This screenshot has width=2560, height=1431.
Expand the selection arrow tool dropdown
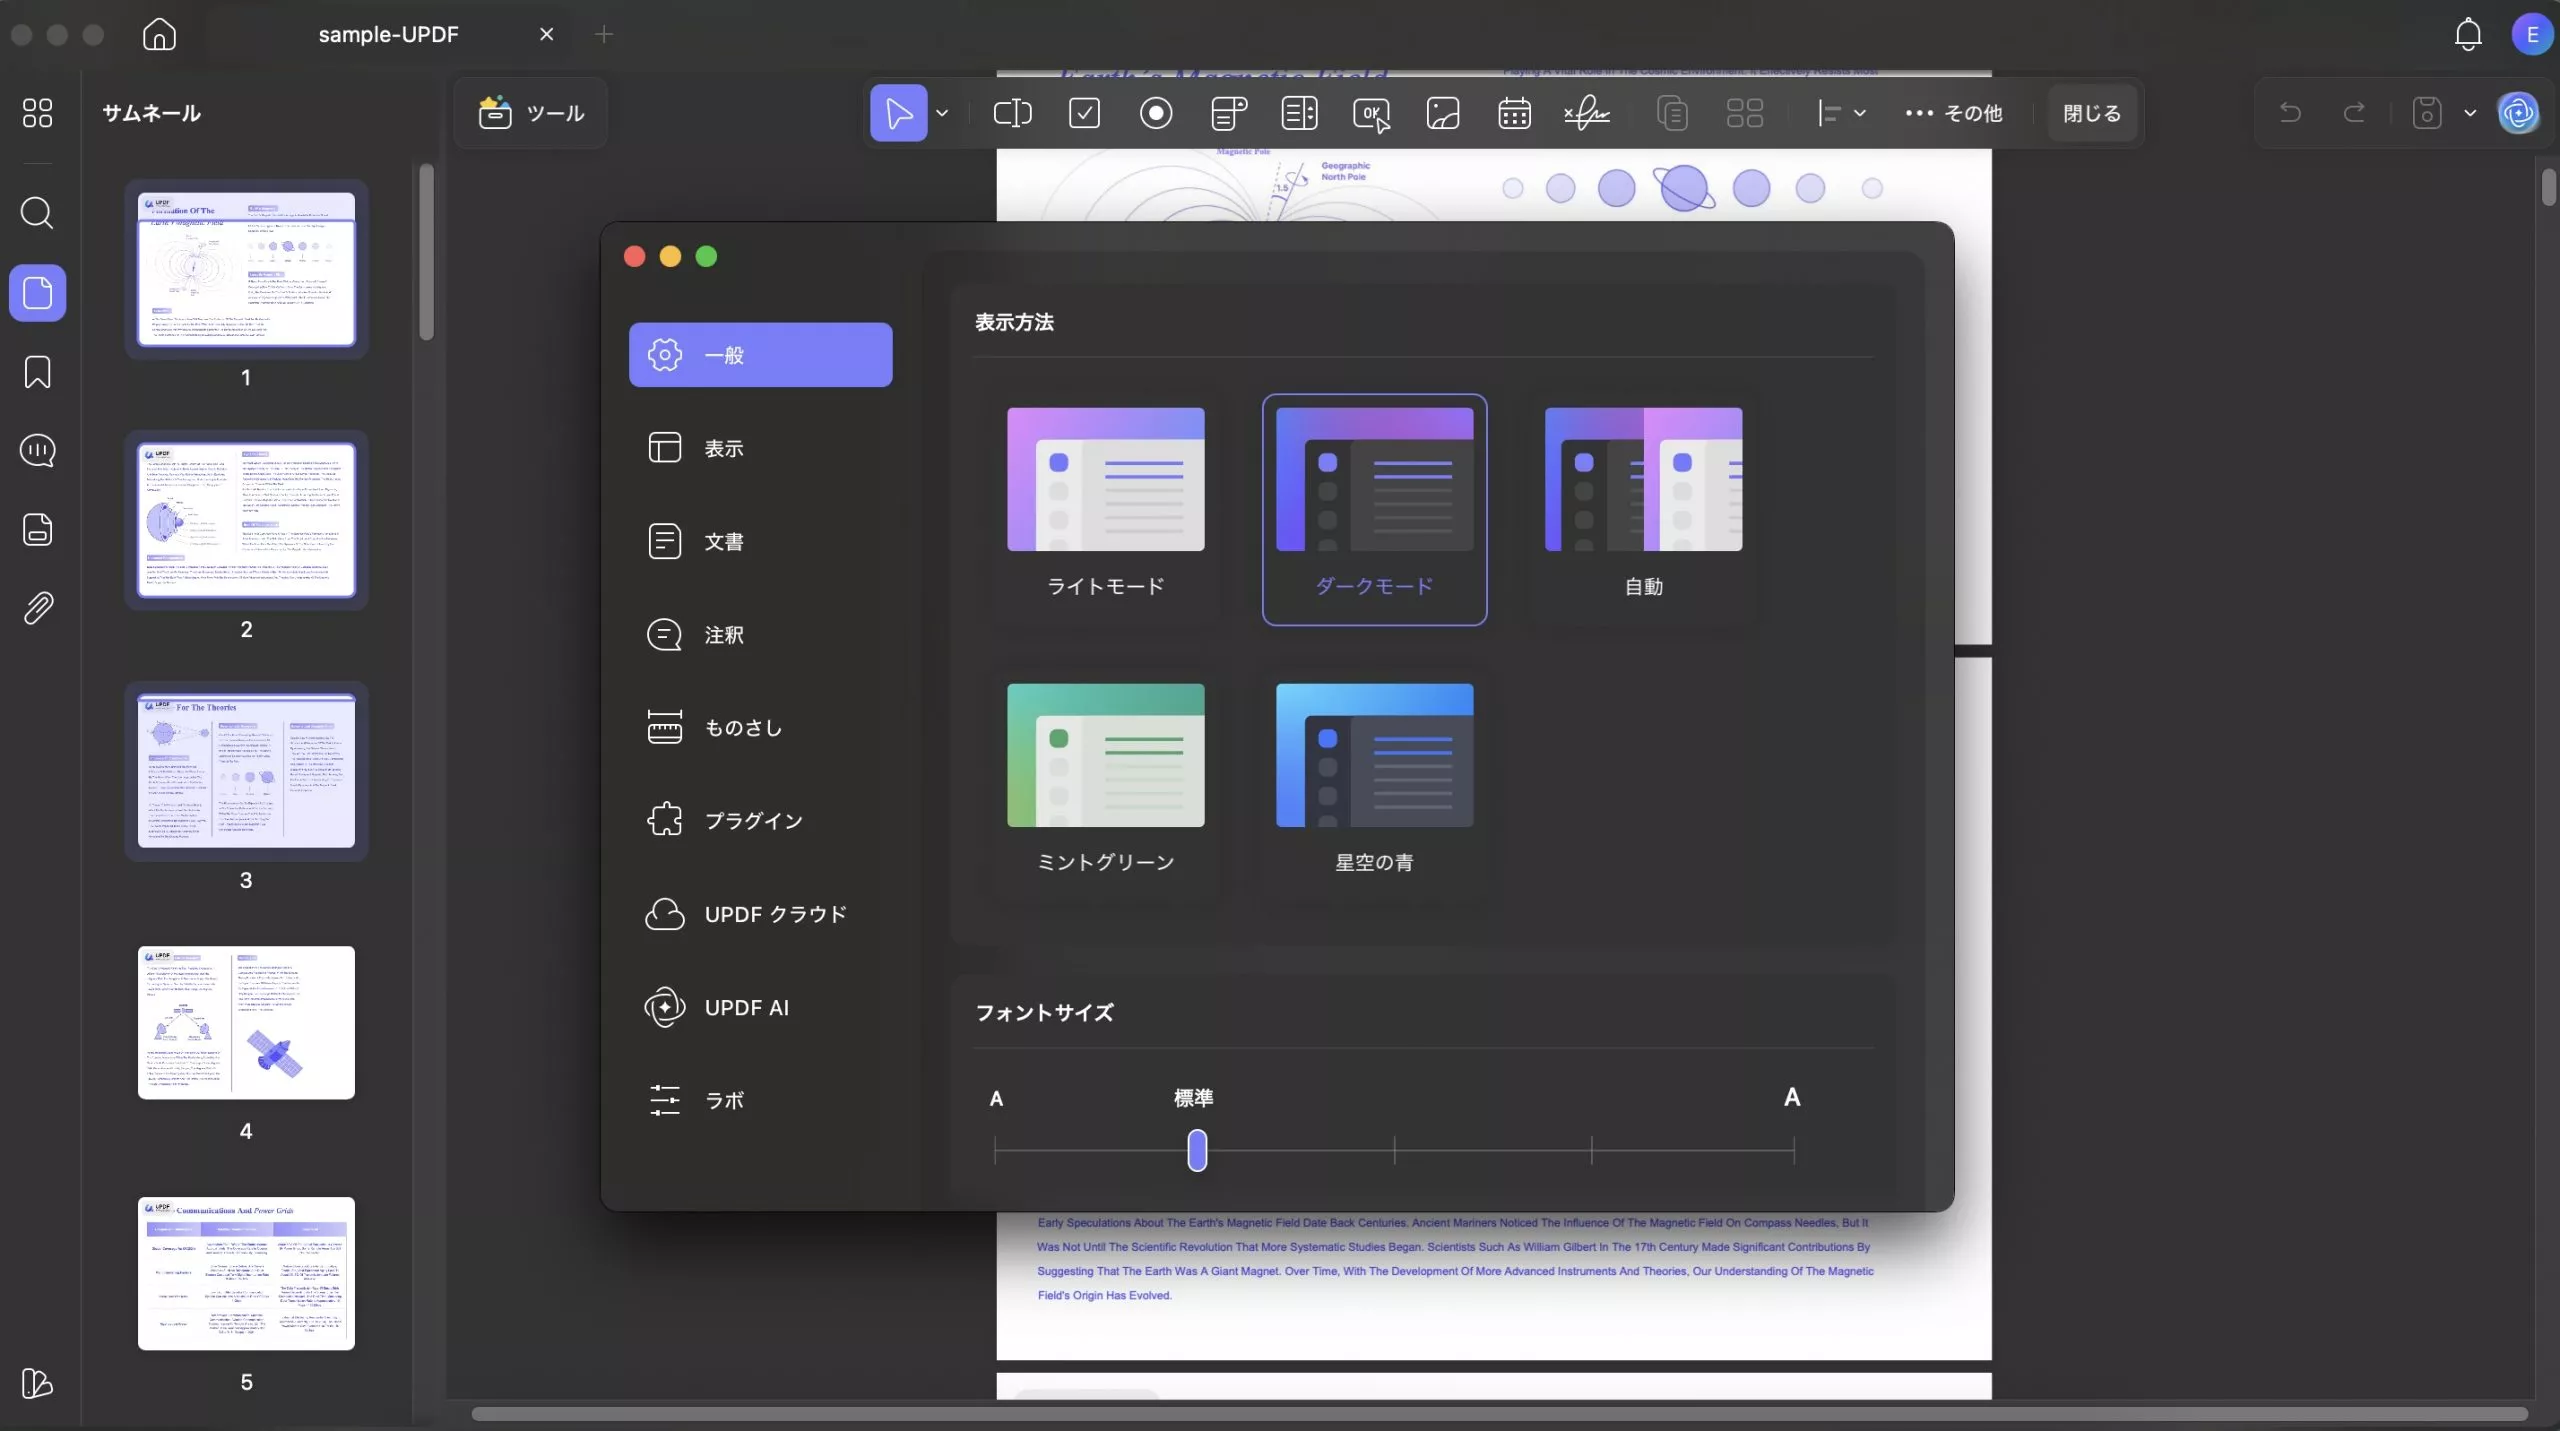pyautogui.click(x=942, y=113)
